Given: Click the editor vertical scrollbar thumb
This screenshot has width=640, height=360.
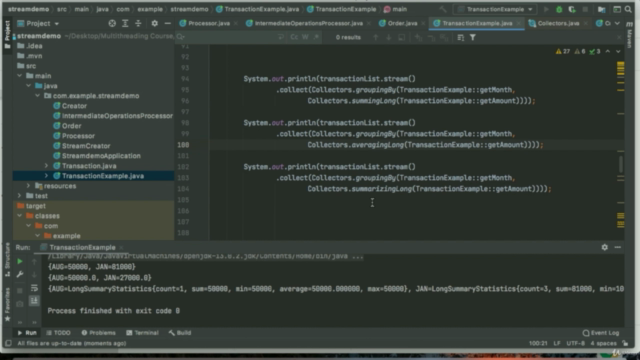Looking at the screenshot, I should (621, 164).
